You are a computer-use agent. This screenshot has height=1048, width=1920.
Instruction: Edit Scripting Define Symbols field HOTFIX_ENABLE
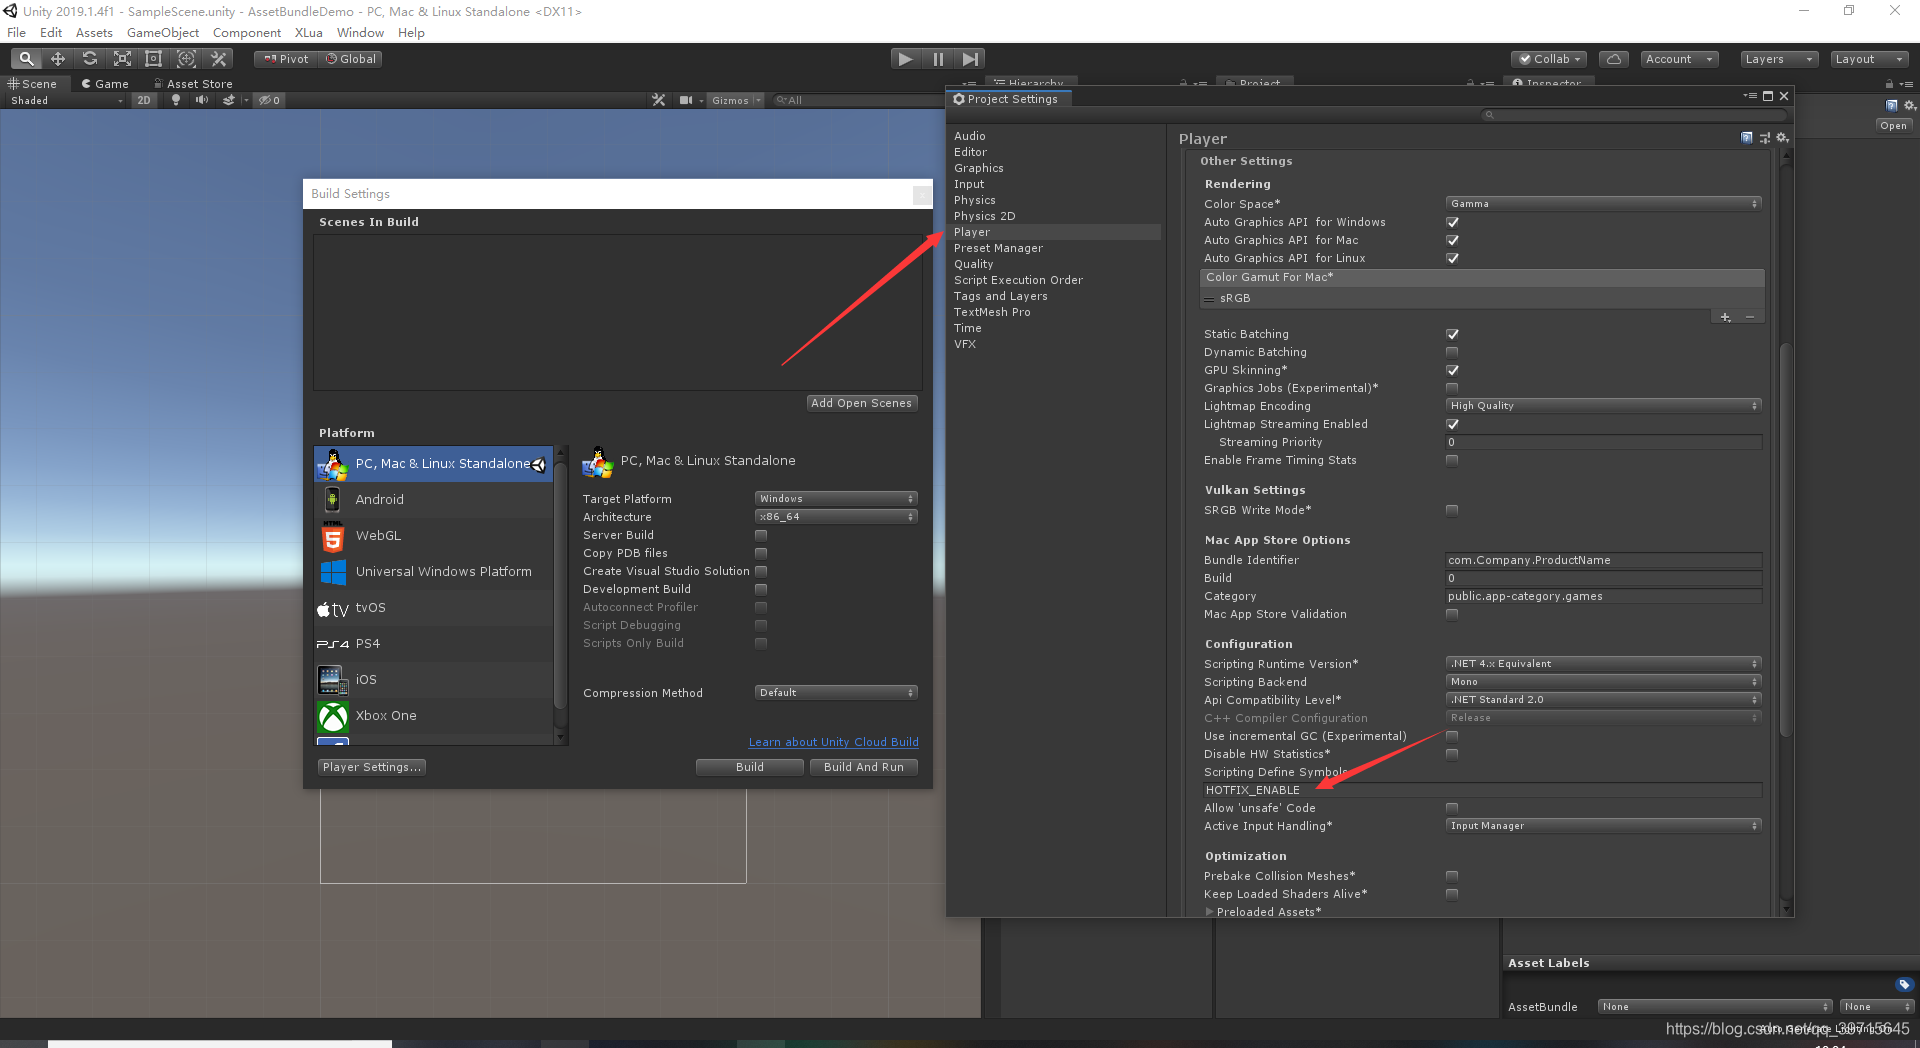click(x=1482, y=790)
